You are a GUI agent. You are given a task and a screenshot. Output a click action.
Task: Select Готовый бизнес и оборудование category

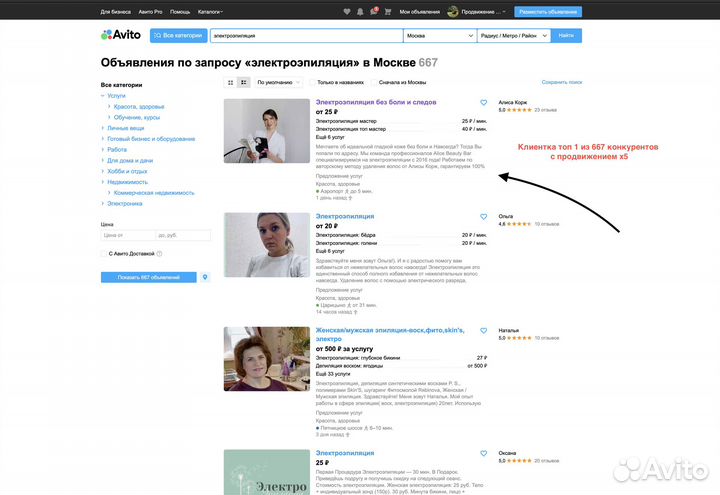pyautogui.click(x=151, y=139)
